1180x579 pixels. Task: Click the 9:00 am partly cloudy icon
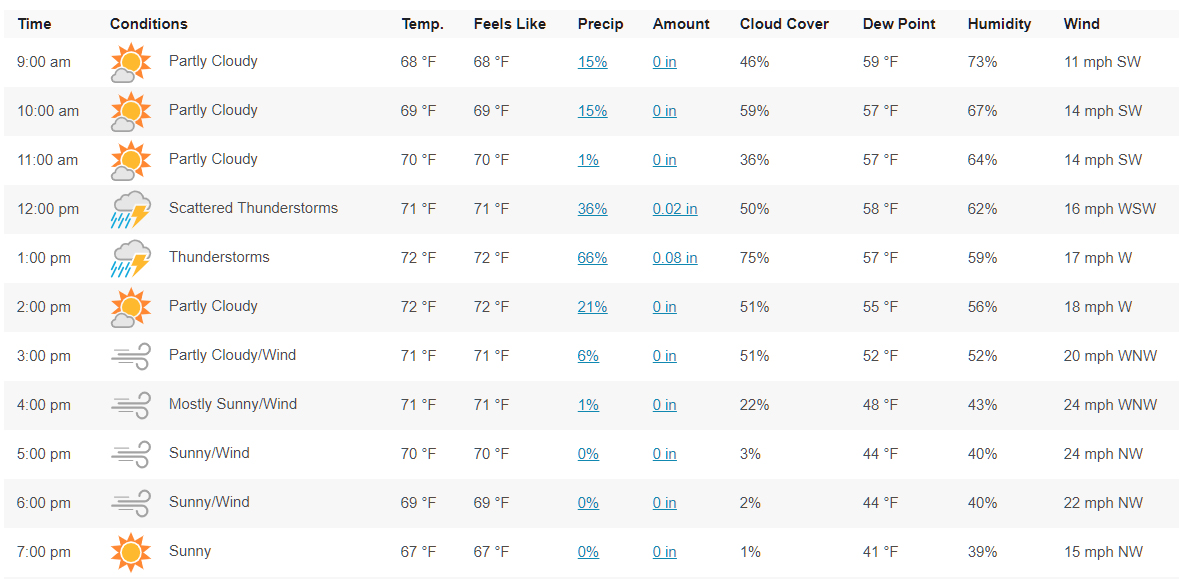point(131,62)
